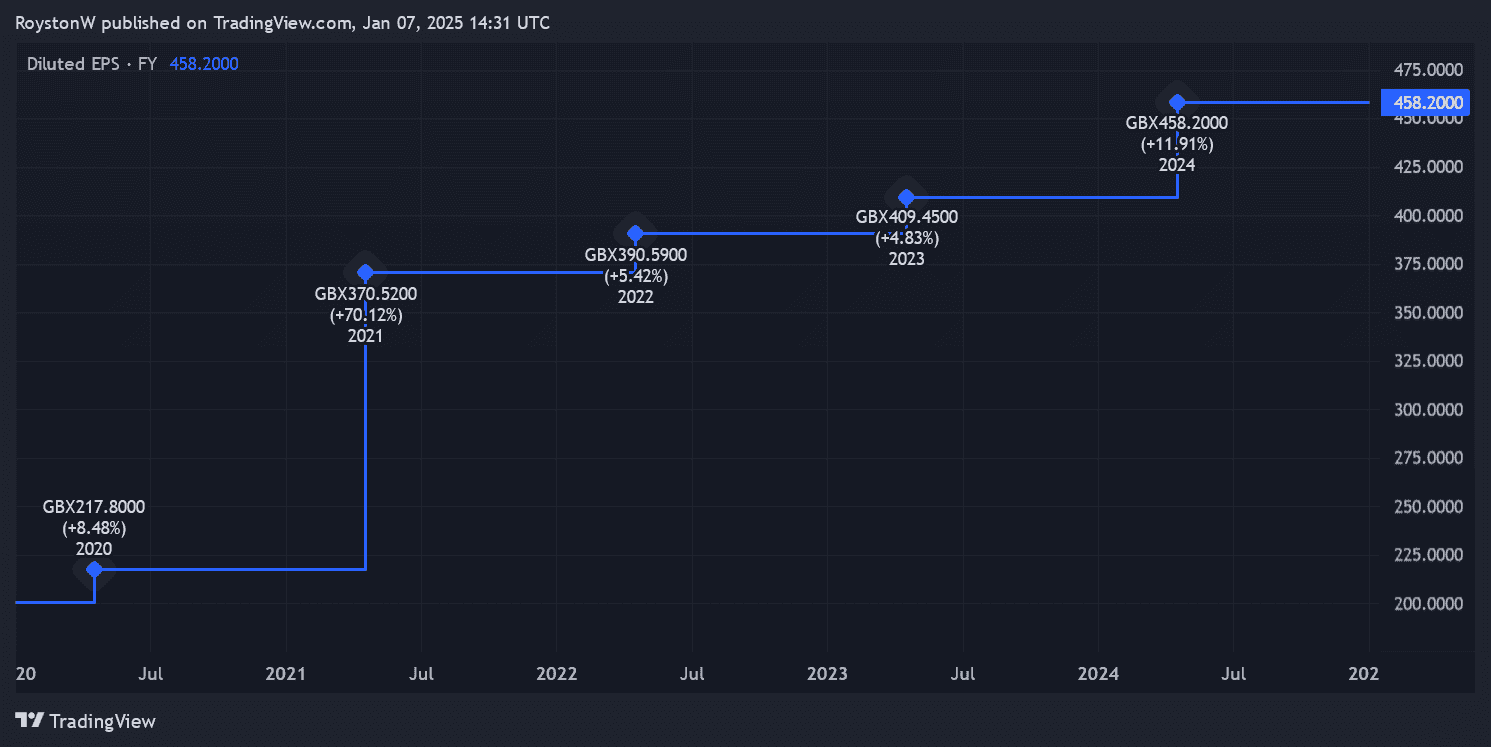
Task: Click the 2024 diamond data marker
Action: point(1177,102)
